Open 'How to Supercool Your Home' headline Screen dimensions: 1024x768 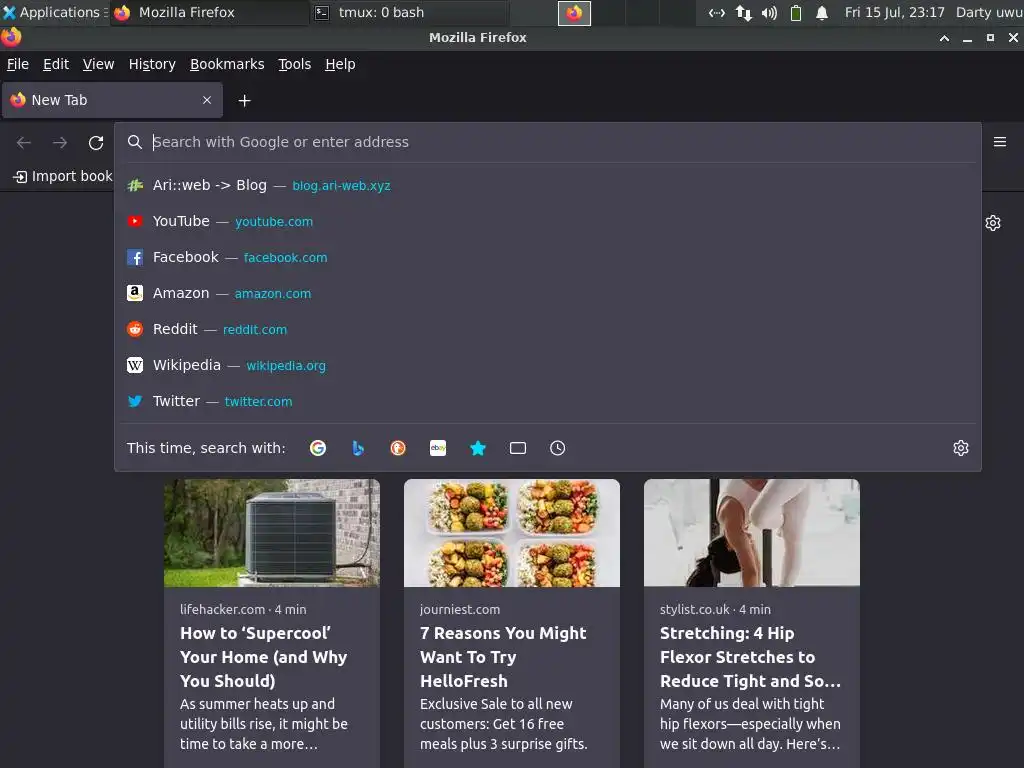(x=264, y=657)
